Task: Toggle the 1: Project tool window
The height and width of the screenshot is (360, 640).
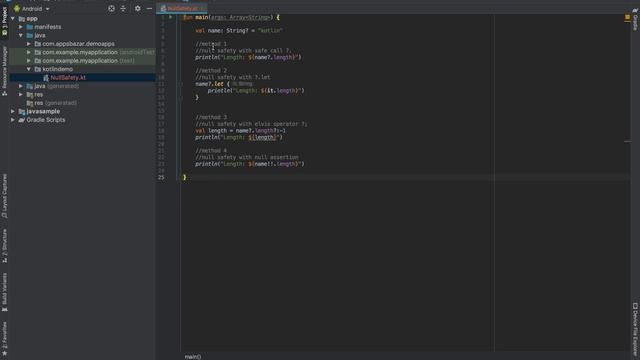Action: (4, 22)
